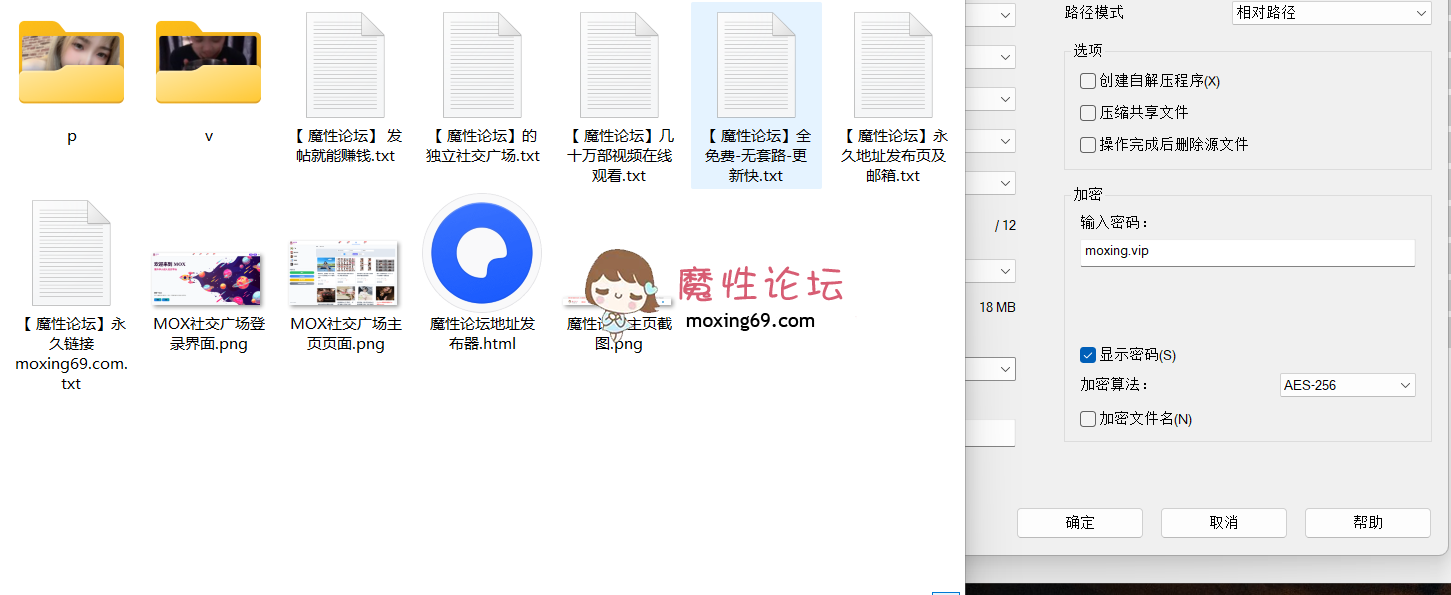
Task: Click the 全免费-无套路-更新快.txt file
Action: (x=756, y=65)
